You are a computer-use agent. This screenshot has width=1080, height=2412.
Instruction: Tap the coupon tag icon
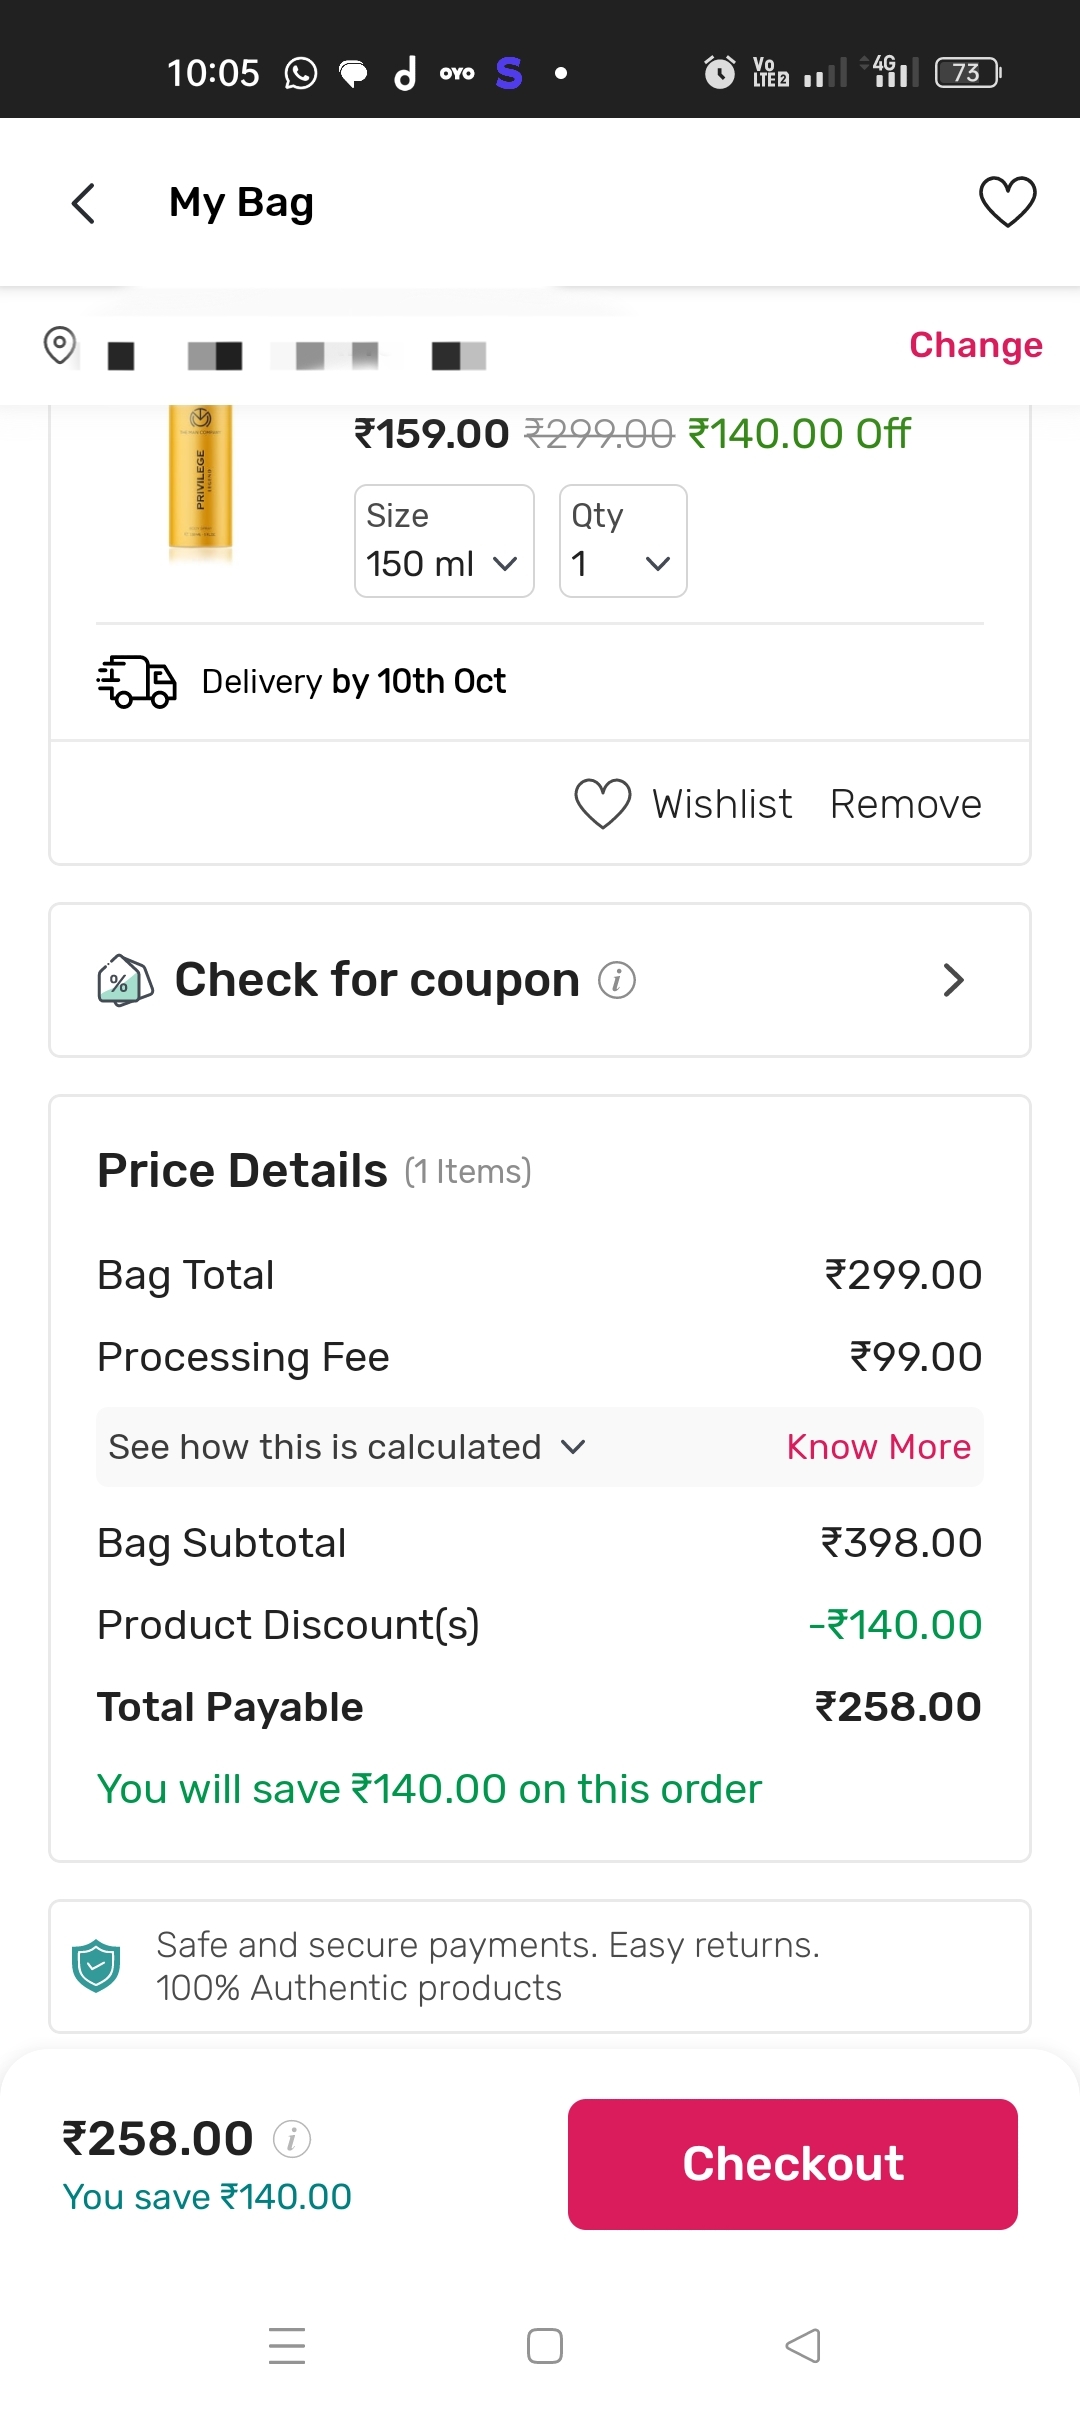point(125,980)
